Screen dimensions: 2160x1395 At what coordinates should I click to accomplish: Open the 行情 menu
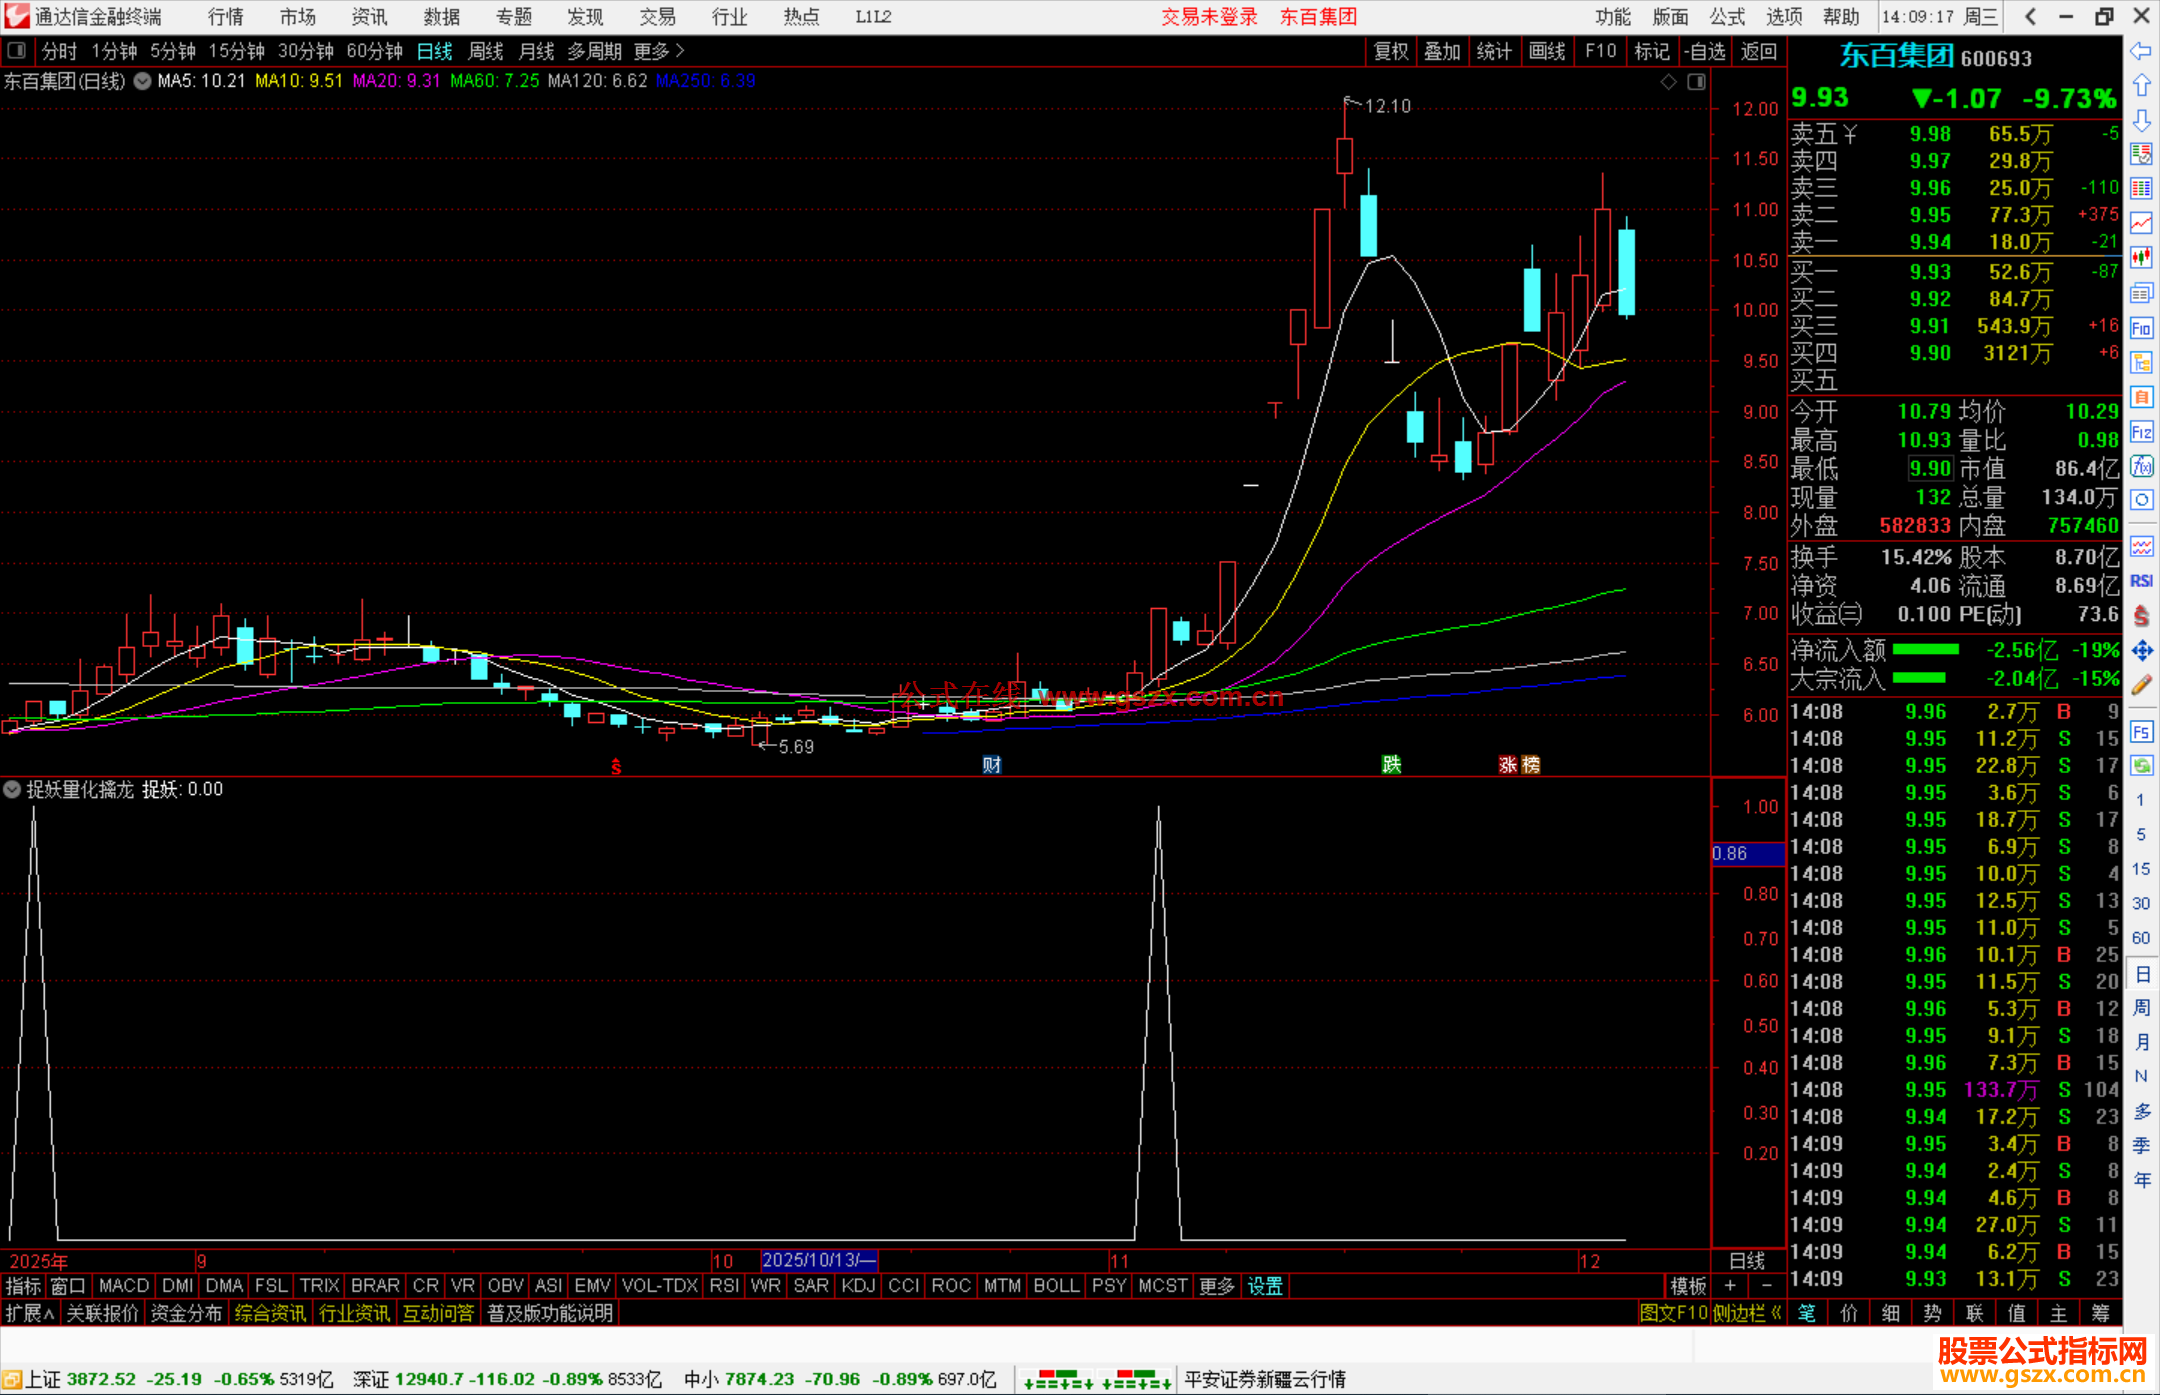(x=226, y=17)
